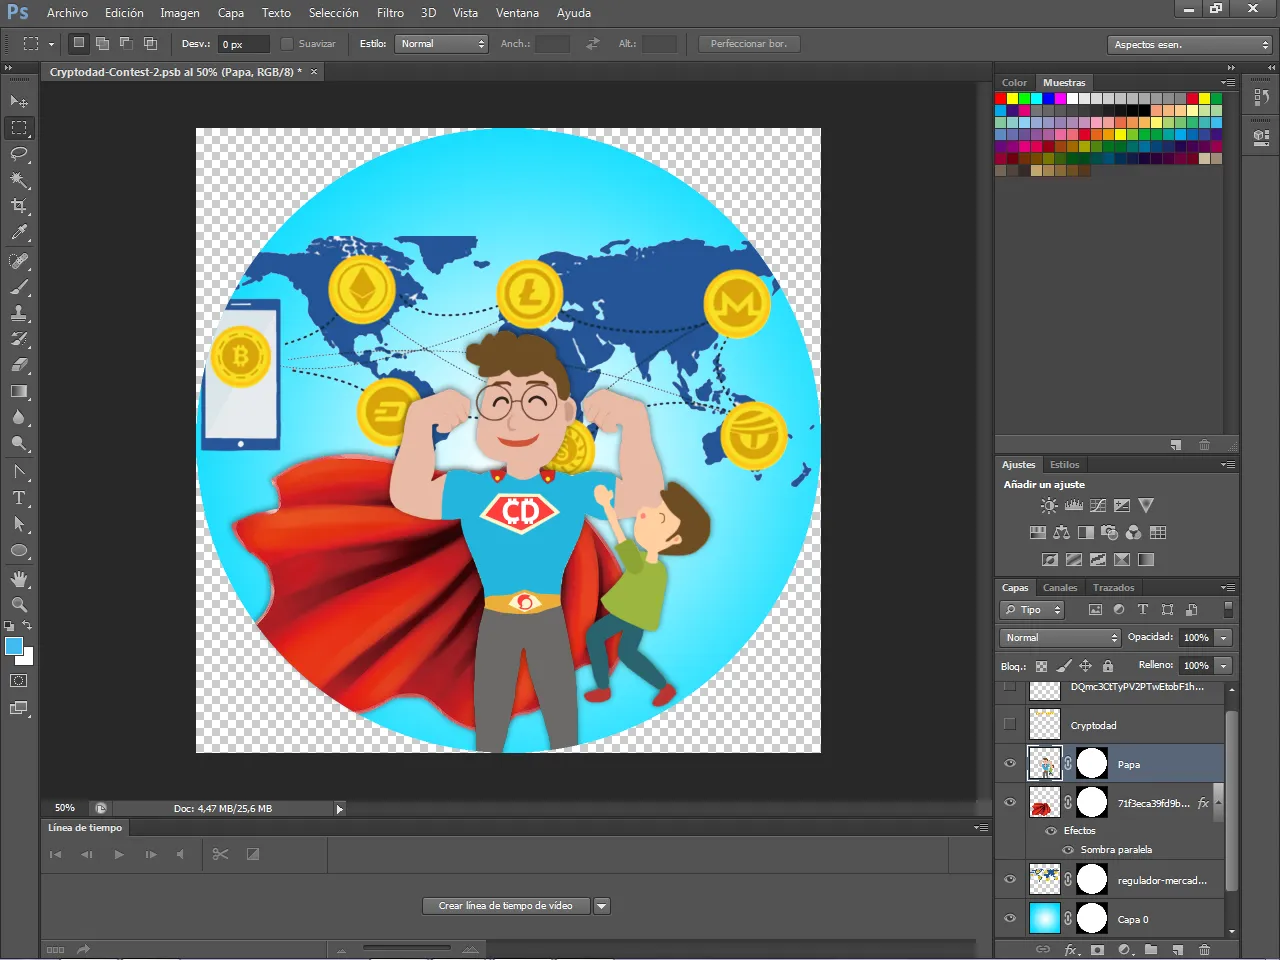Viewport: 1280px width, 960px height.
Task: Show the Cryptodad layer
Action: point(1010,724)
